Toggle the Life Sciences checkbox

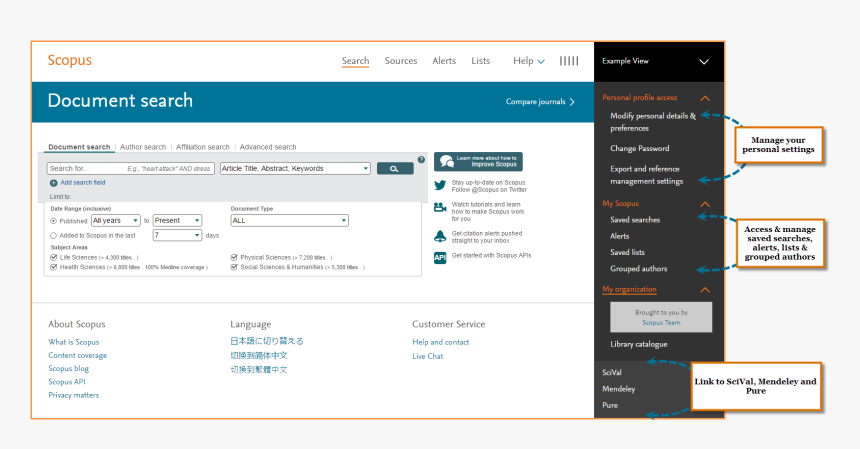point(53,257)
